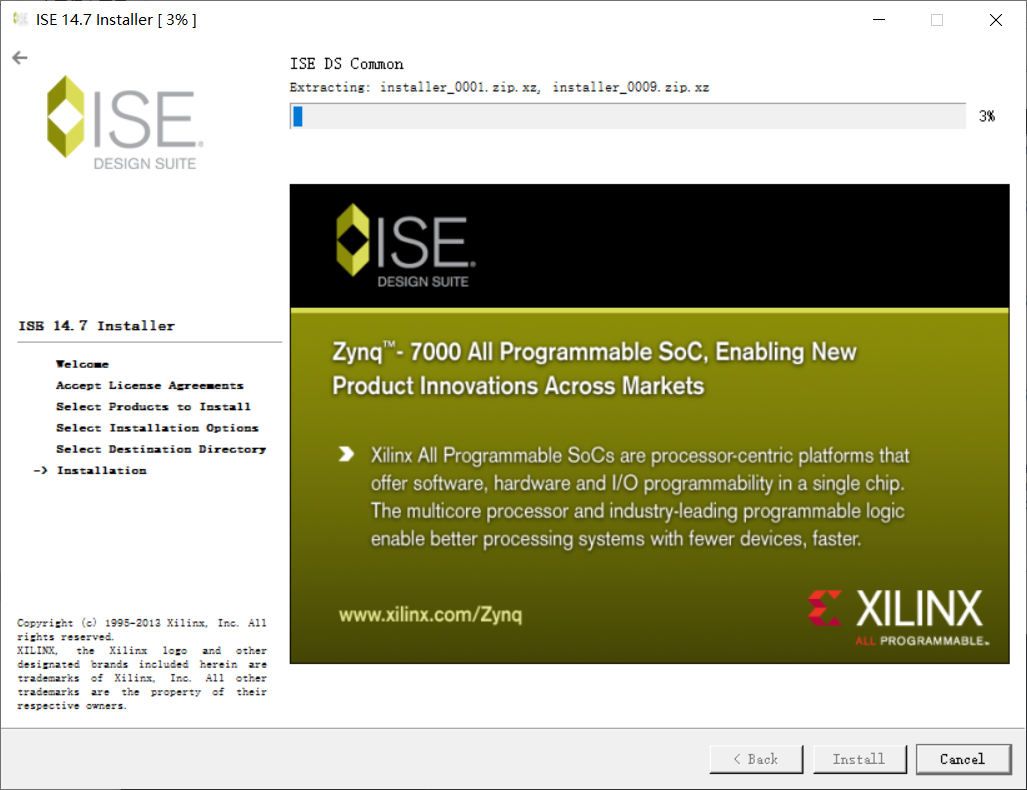Minimize the installer window
Image resolution: width=1027 pixels, height=790 pixels.
(879, 20)
